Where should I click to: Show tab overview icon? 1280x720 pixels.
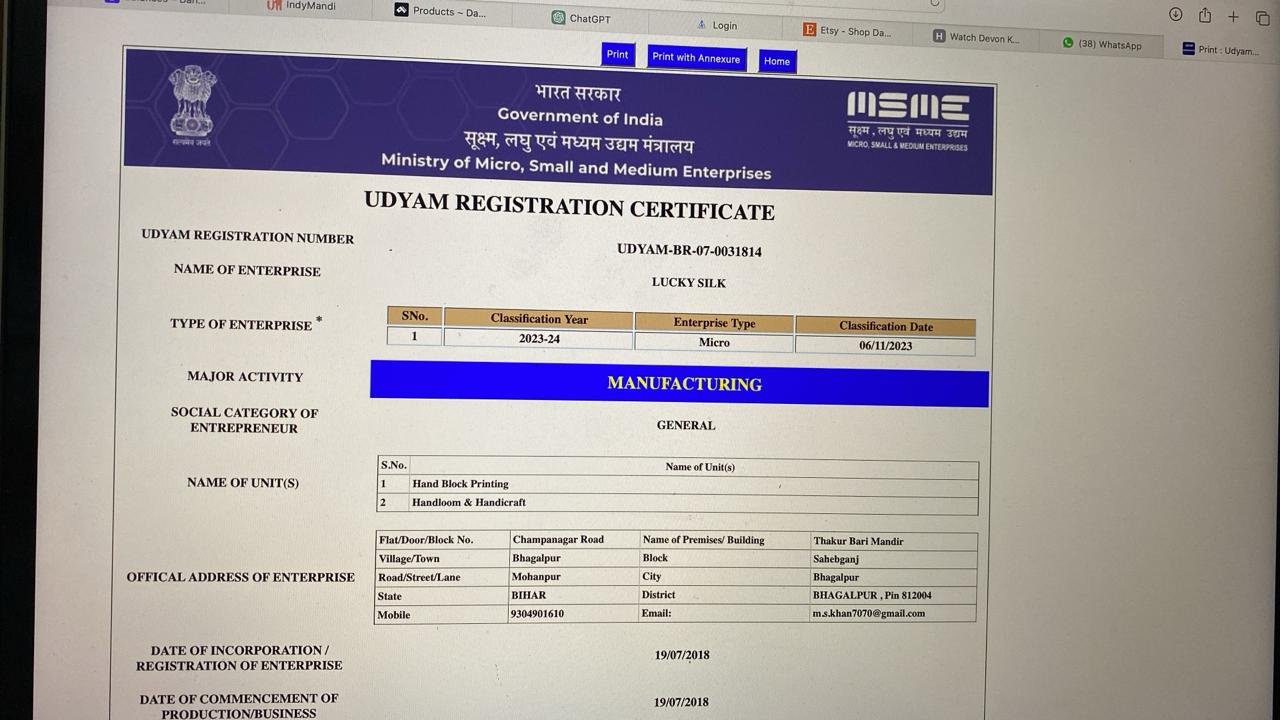[1261, 18]
